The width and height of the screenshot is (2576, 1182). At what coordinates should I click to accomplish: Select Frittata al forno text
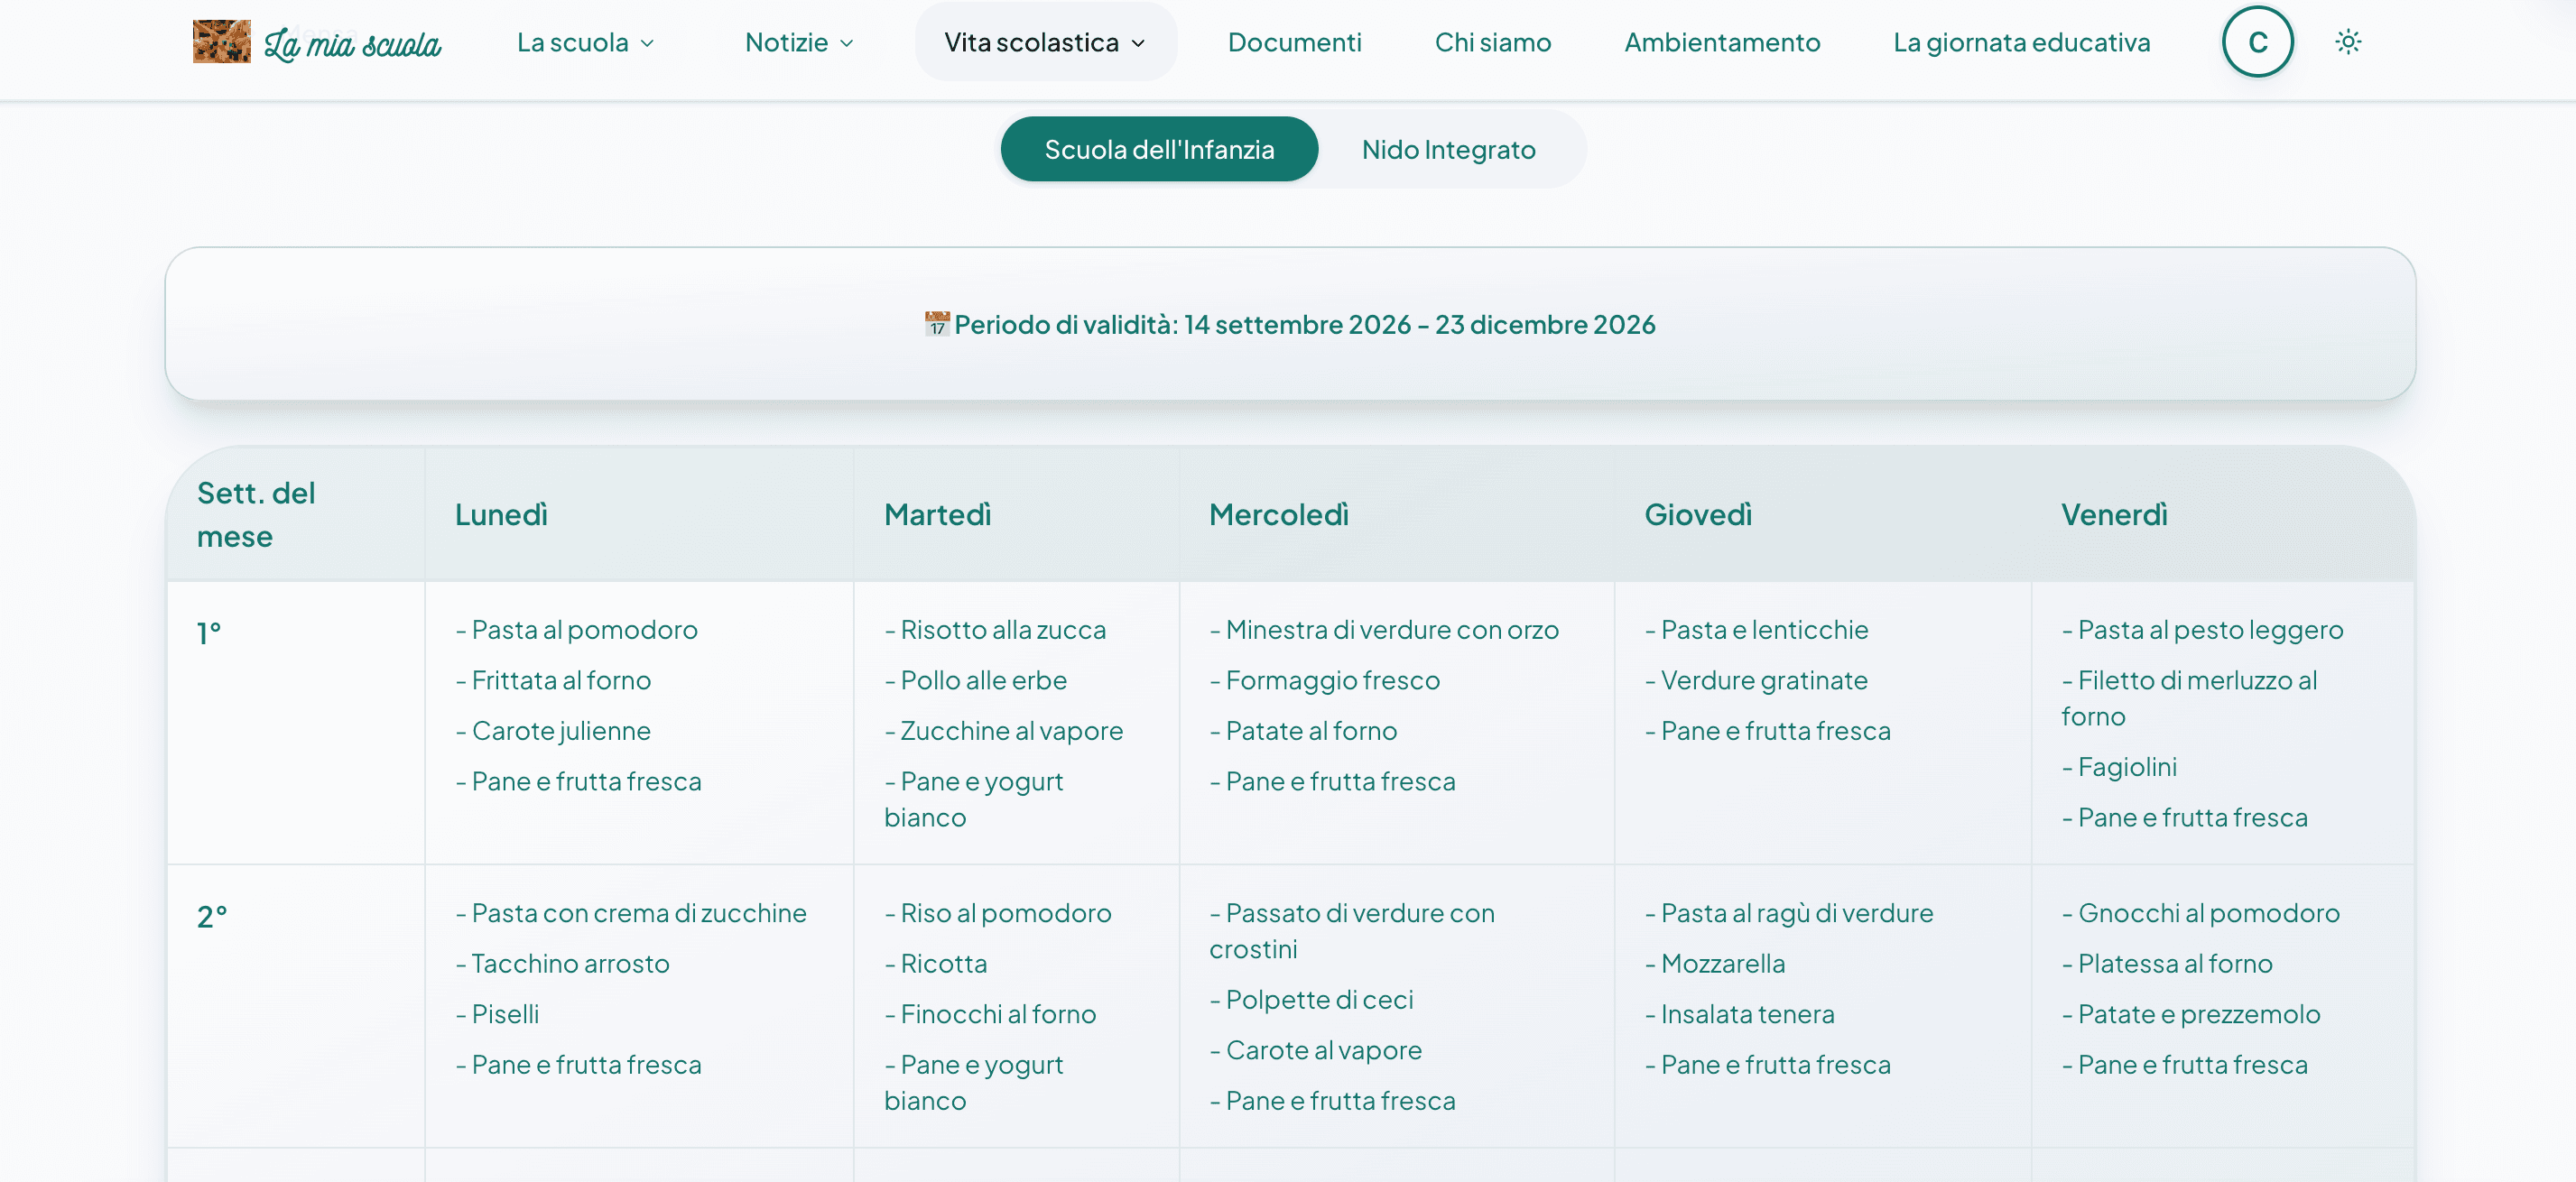point(553,680)
